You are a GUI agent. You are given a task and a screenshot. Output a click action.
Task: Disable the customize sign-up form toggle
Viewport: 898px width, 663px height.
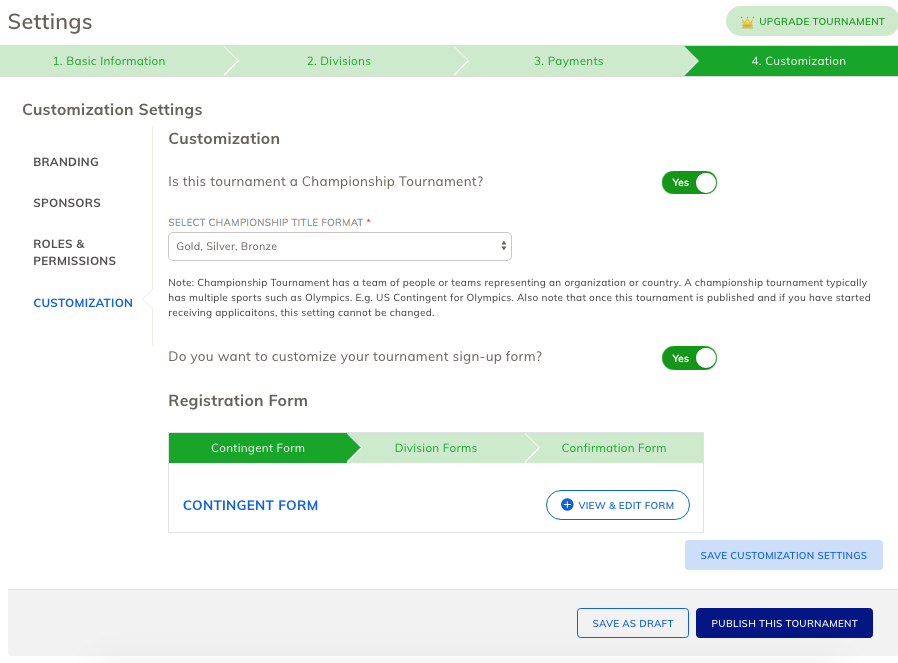click(x=690, y=358)
